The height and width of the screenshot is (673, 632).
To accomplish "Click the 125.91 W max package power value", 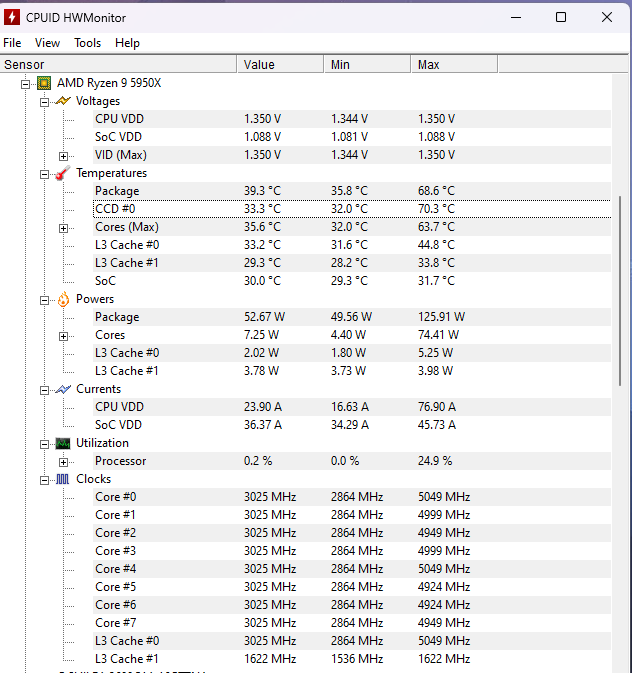I will 441,317.
